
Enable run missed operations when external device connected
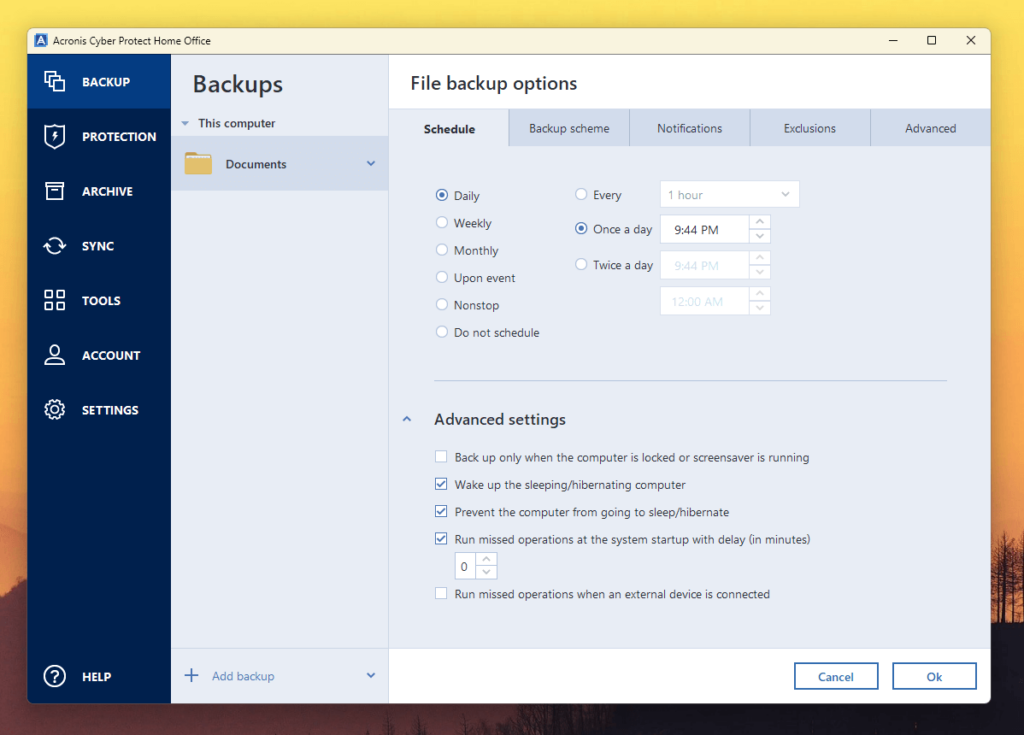(x=441, y=593)
